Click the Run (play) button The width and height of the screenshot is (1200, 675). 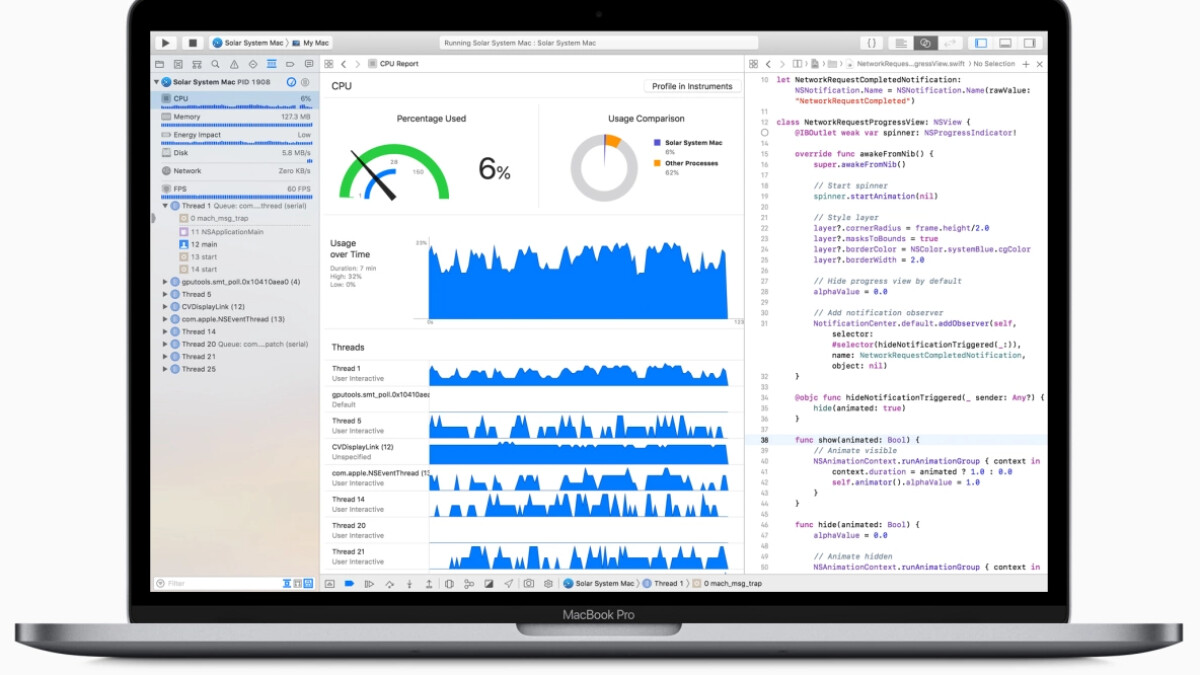tap(166, 43)
